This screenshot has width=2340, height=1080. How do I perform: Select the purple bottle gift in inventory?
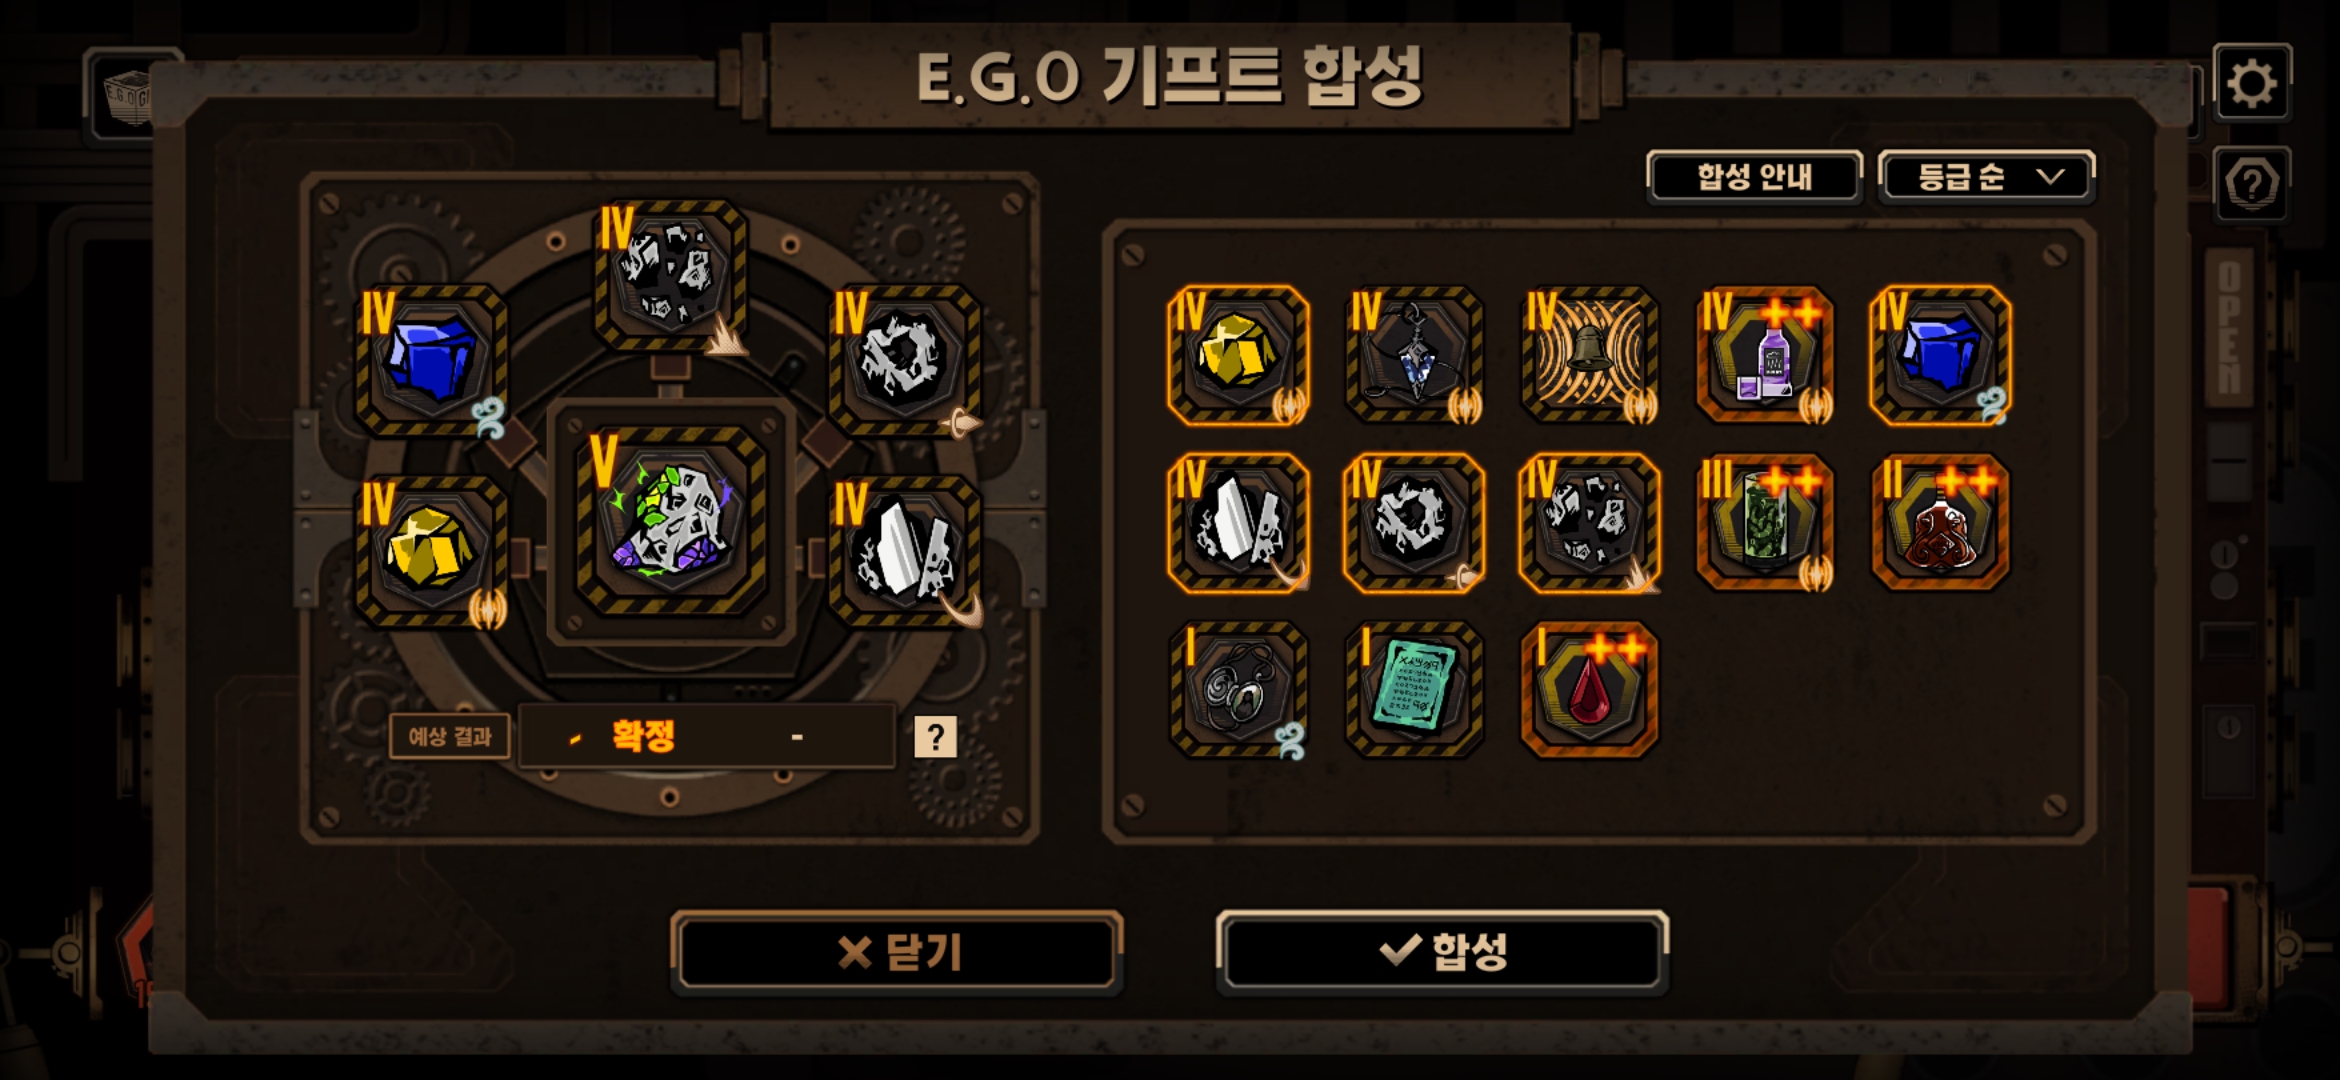pos(1765,355)
